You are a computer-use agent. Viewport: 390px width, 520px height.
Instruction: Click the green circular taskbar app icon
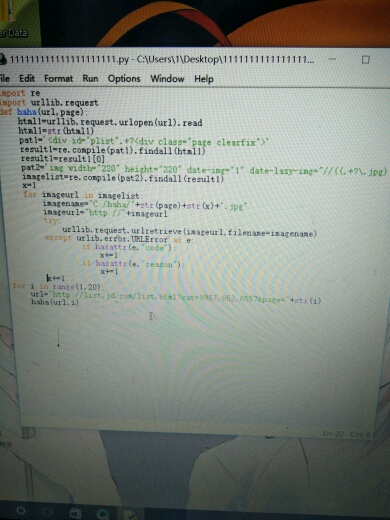click(x=103, y=513)
